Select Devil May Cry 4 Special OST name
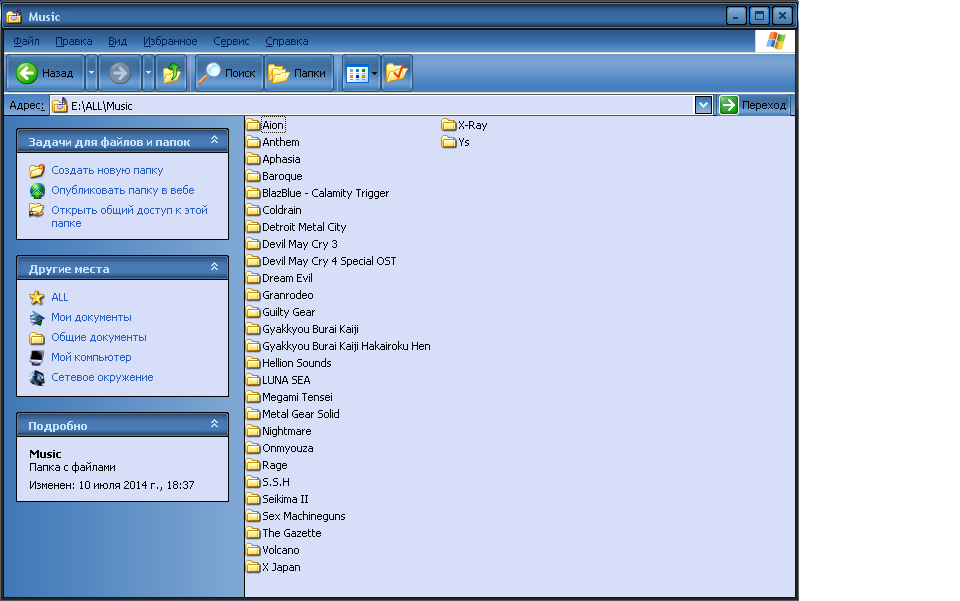The height and width of the screenshot is (601, 960). (x=329, y=261)
